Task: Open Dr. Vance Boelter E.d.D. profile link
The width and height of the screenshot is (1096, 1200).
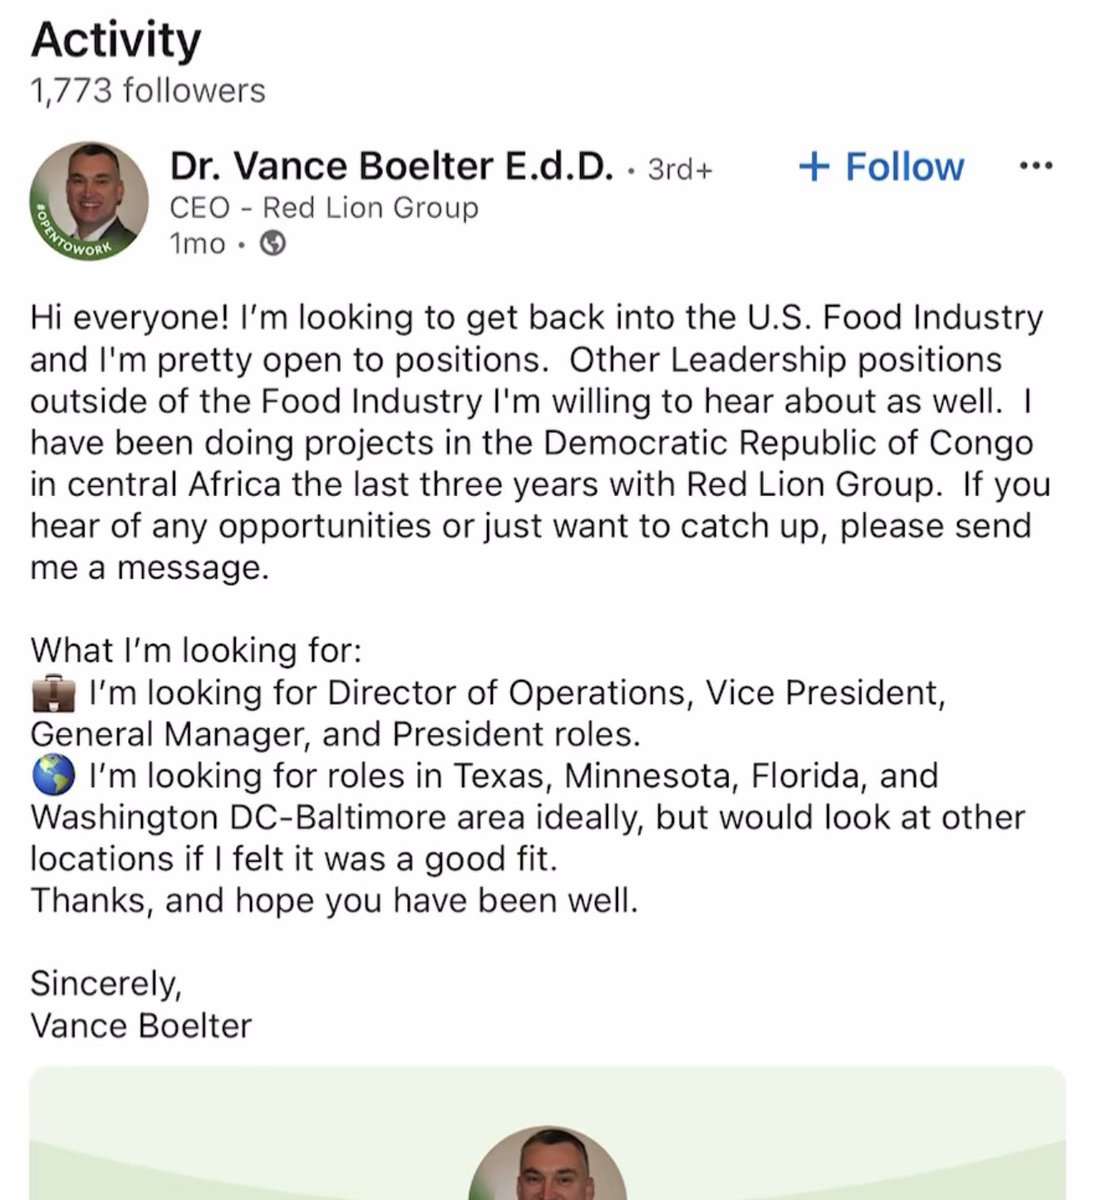Action: tap(390, 167)
